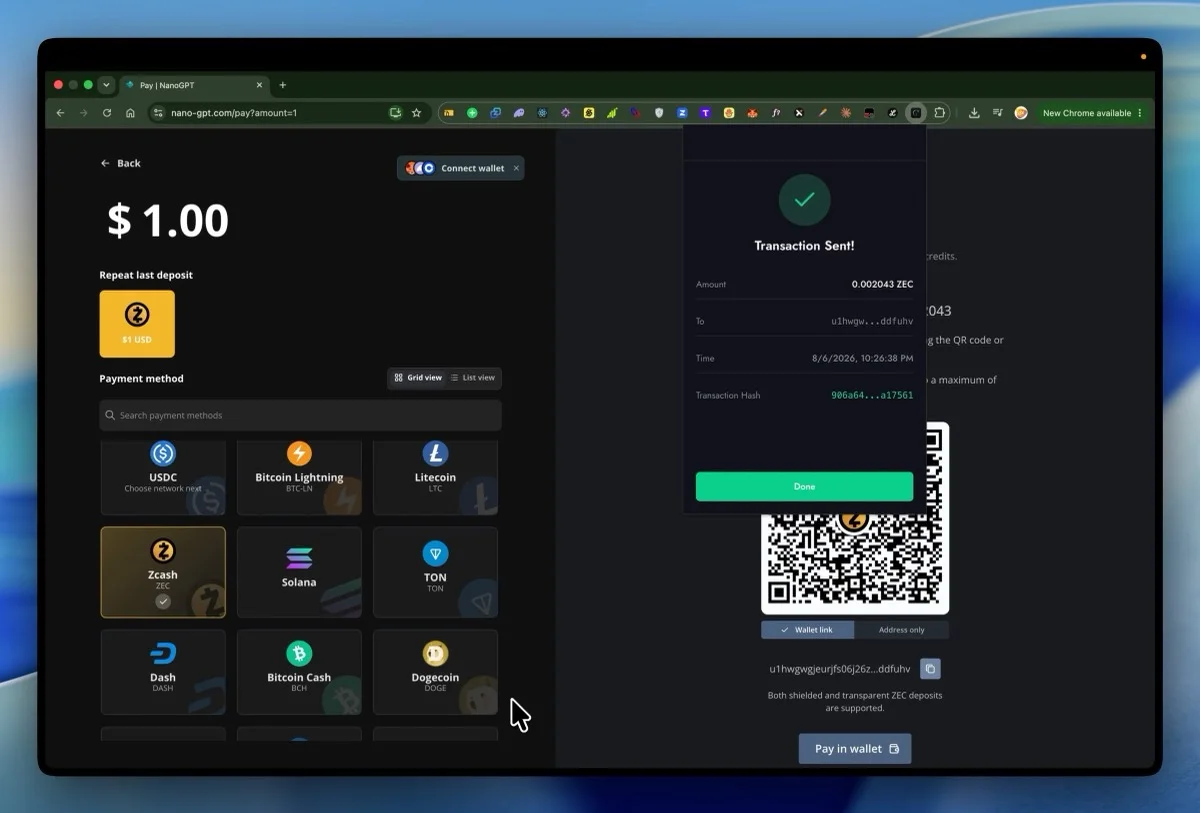
Task: Choose Bitcoin Cash payment method
Action: [x=299, y=671]
